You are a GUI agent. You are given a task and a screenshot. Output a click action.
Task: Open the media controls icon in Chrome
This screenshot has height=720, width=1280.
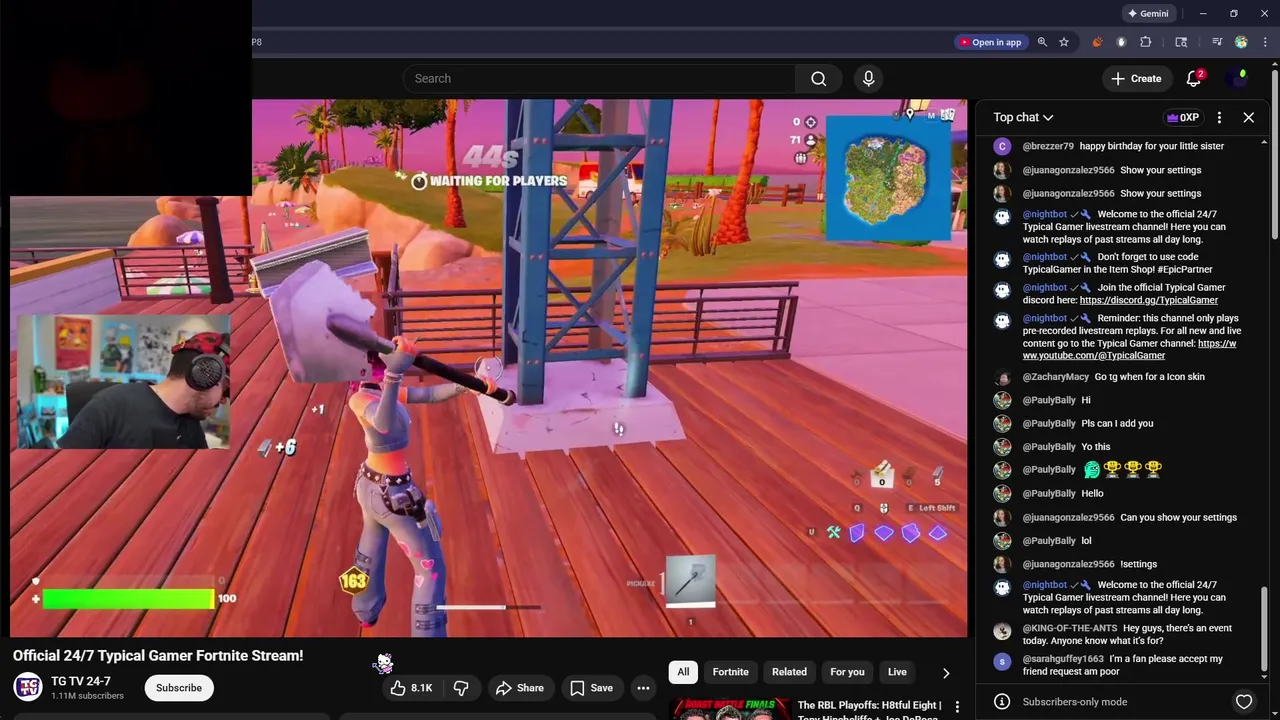click(x=1217, y=42)
